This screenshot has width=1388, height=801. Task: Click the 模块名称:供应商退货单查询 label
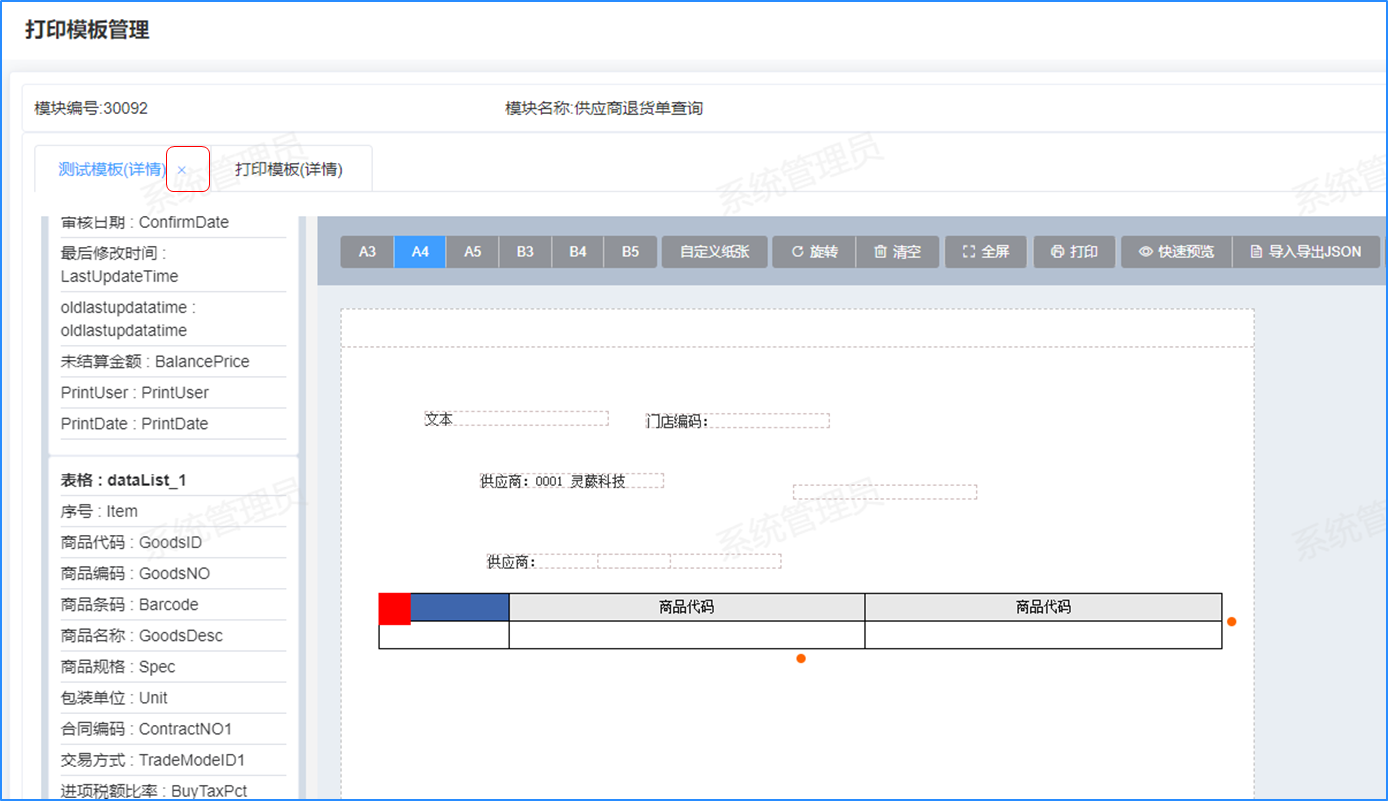(x=604, y=108)
